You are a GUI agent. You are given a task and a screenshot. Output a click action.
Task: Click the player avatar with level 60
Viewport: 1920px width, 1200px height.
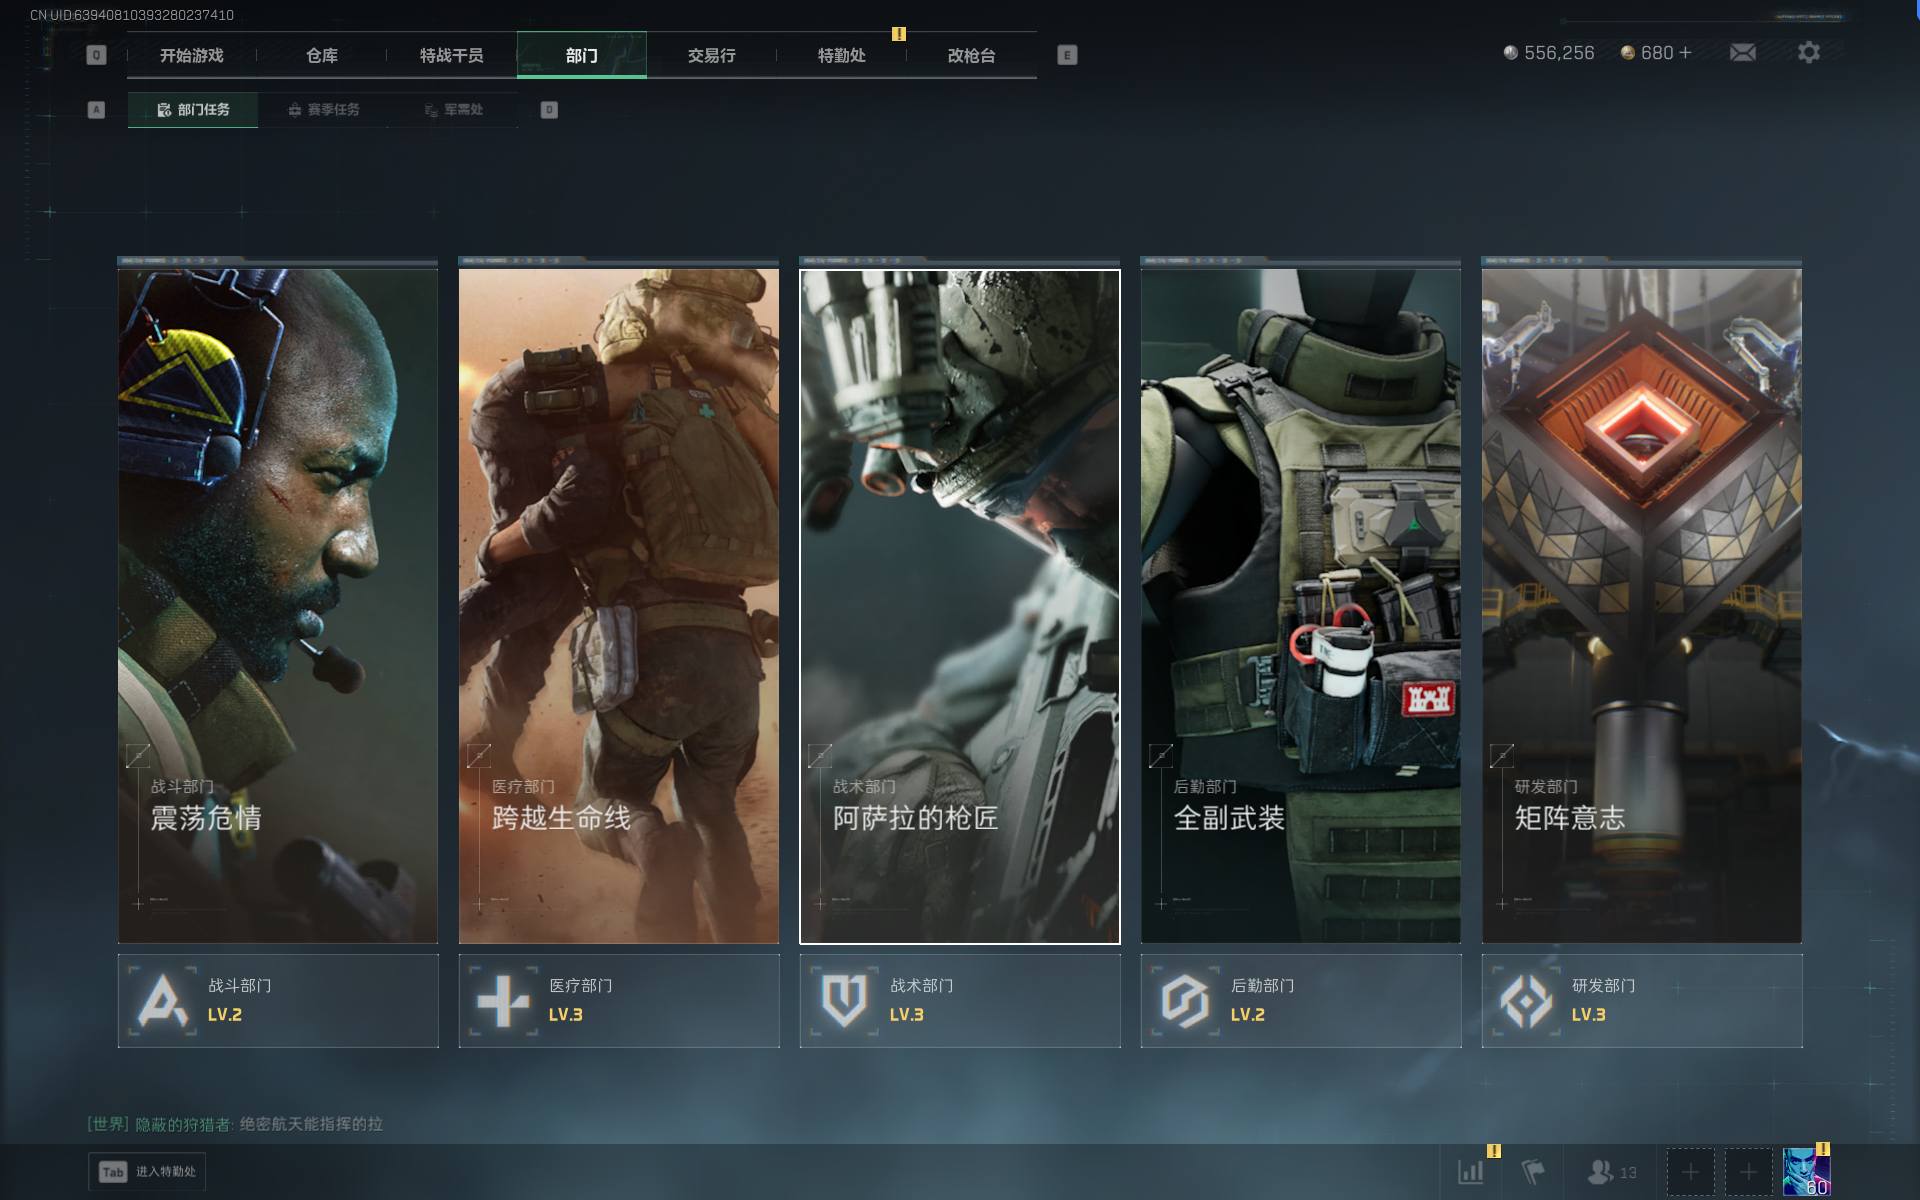click(x=1806, y=1171)
